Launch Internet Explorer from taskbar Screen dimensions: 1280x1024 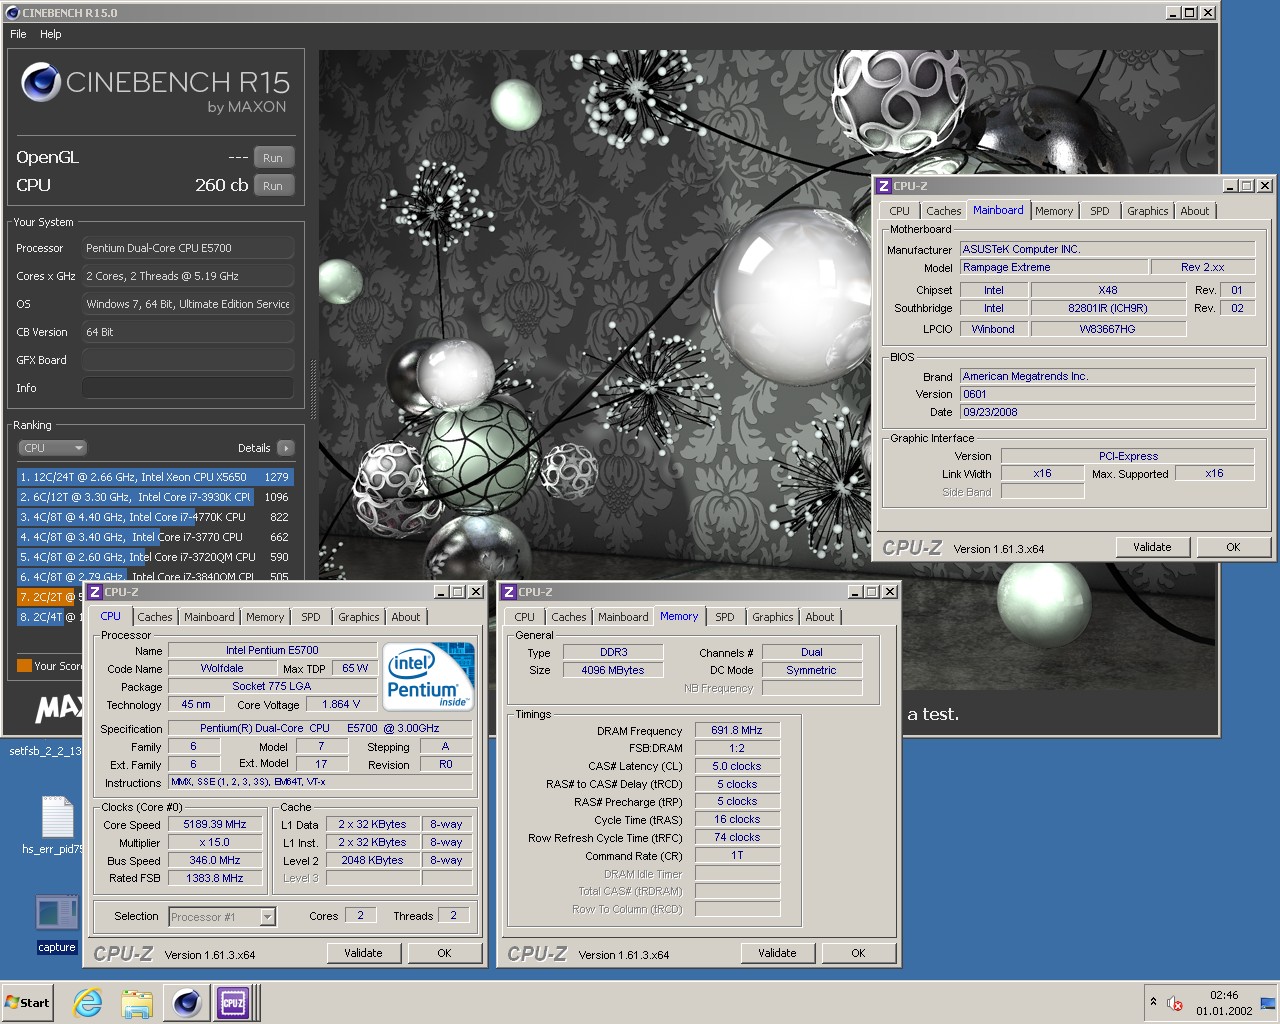(x=88, y=1003)
